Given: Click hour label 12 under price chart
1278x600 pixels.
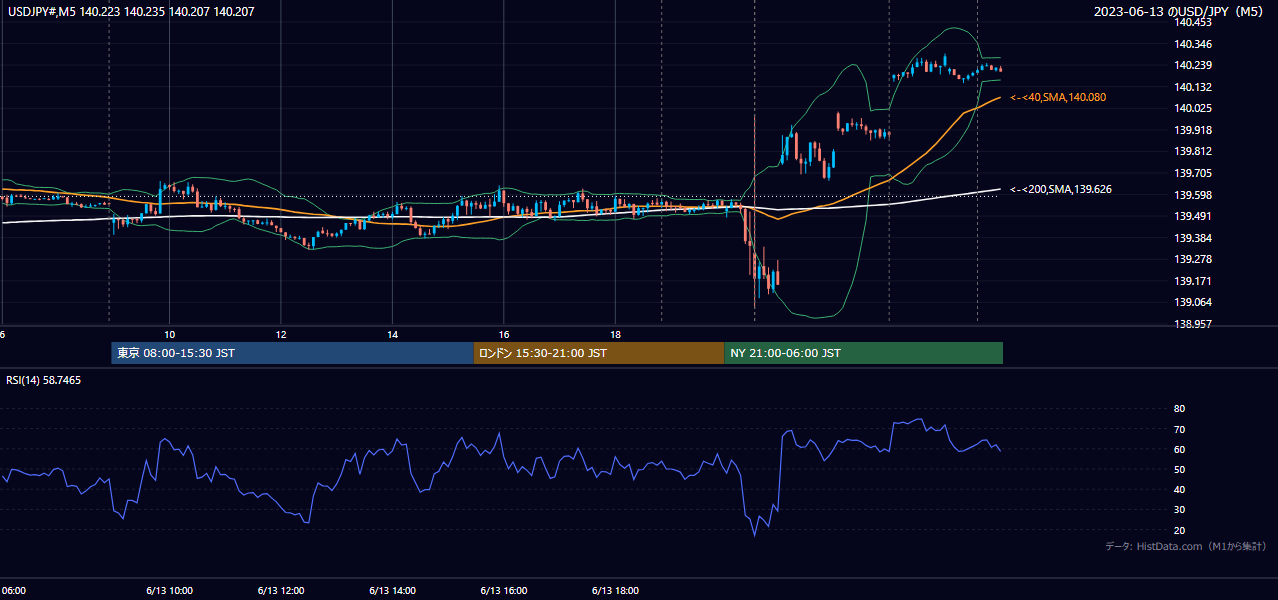Looking at the screenshot, I should pyautogui.click(x=281, y=334).
